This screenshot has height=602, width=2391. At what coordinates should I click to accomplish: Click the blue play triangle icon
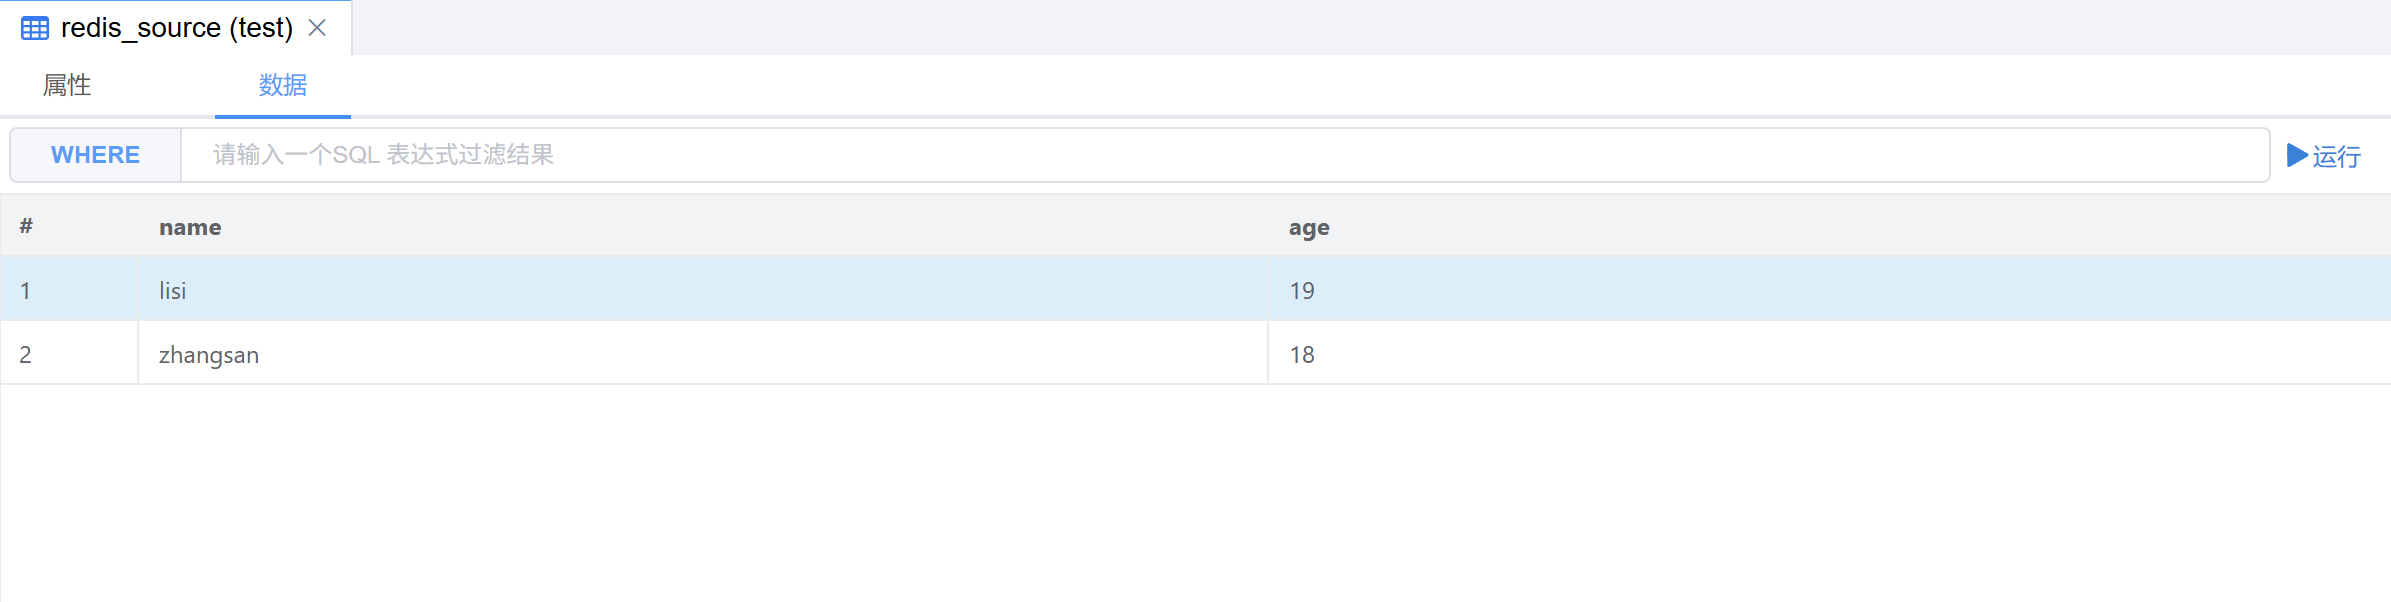pos(2297,155)
